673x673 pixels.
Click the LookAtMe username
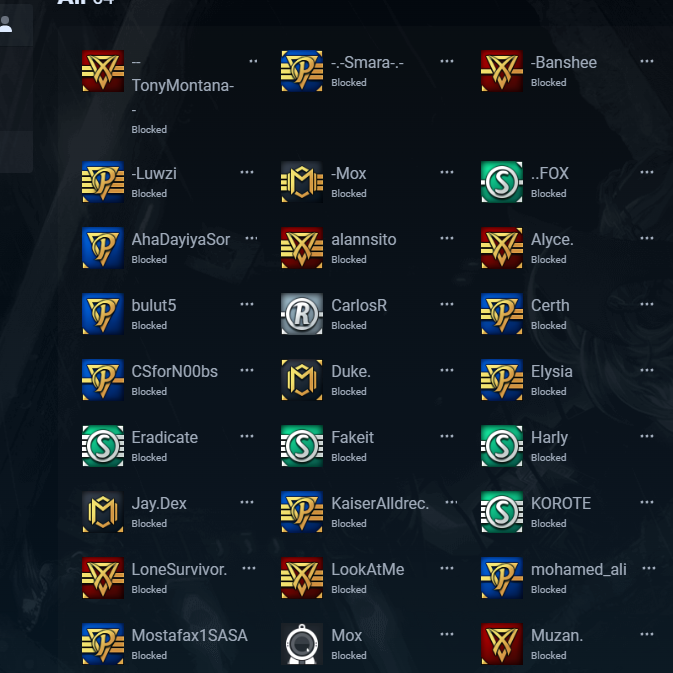[367, 570]
